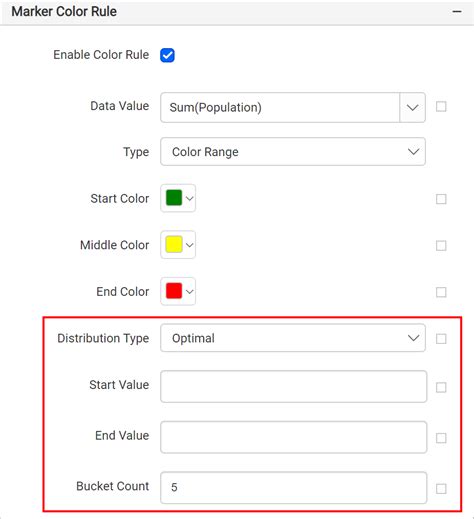Open the Distribution Type Optimal dropdown
The height and width of the screenshot is (519, 474).
[x=293, y=338]
